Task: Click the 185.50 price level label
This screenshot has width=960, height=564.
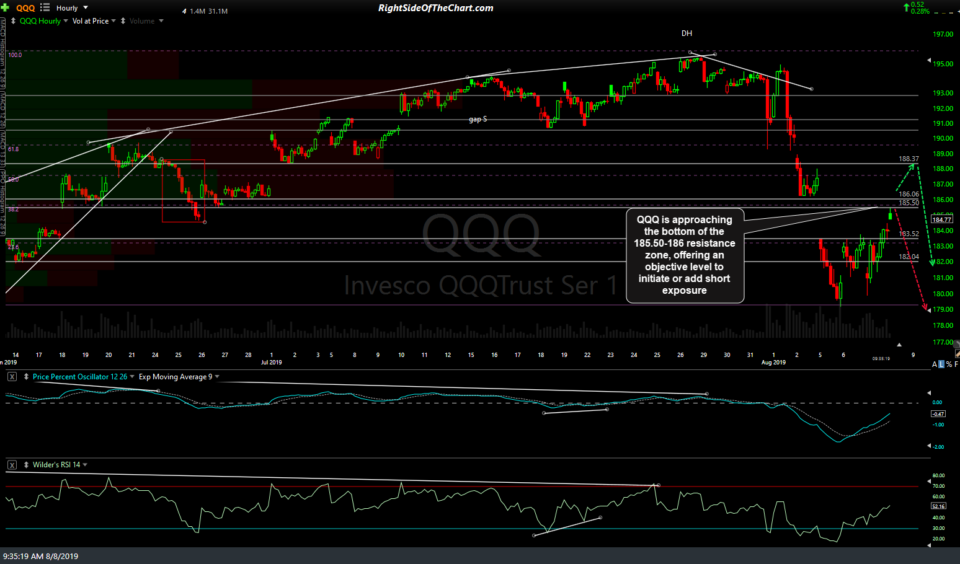Action: tap(909, 203)
